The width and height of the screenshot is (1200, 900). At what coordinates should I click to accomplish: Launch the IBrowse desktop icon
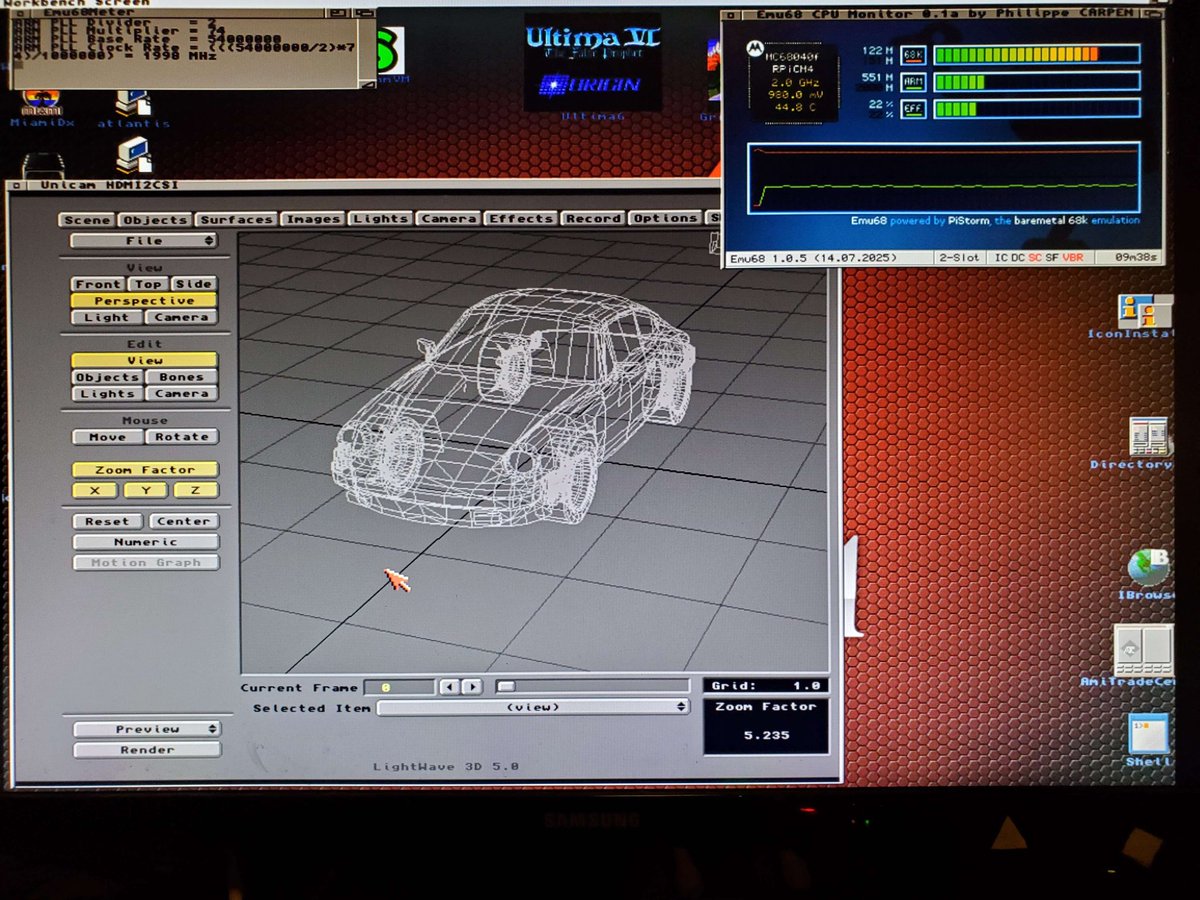coord(1147,575)
